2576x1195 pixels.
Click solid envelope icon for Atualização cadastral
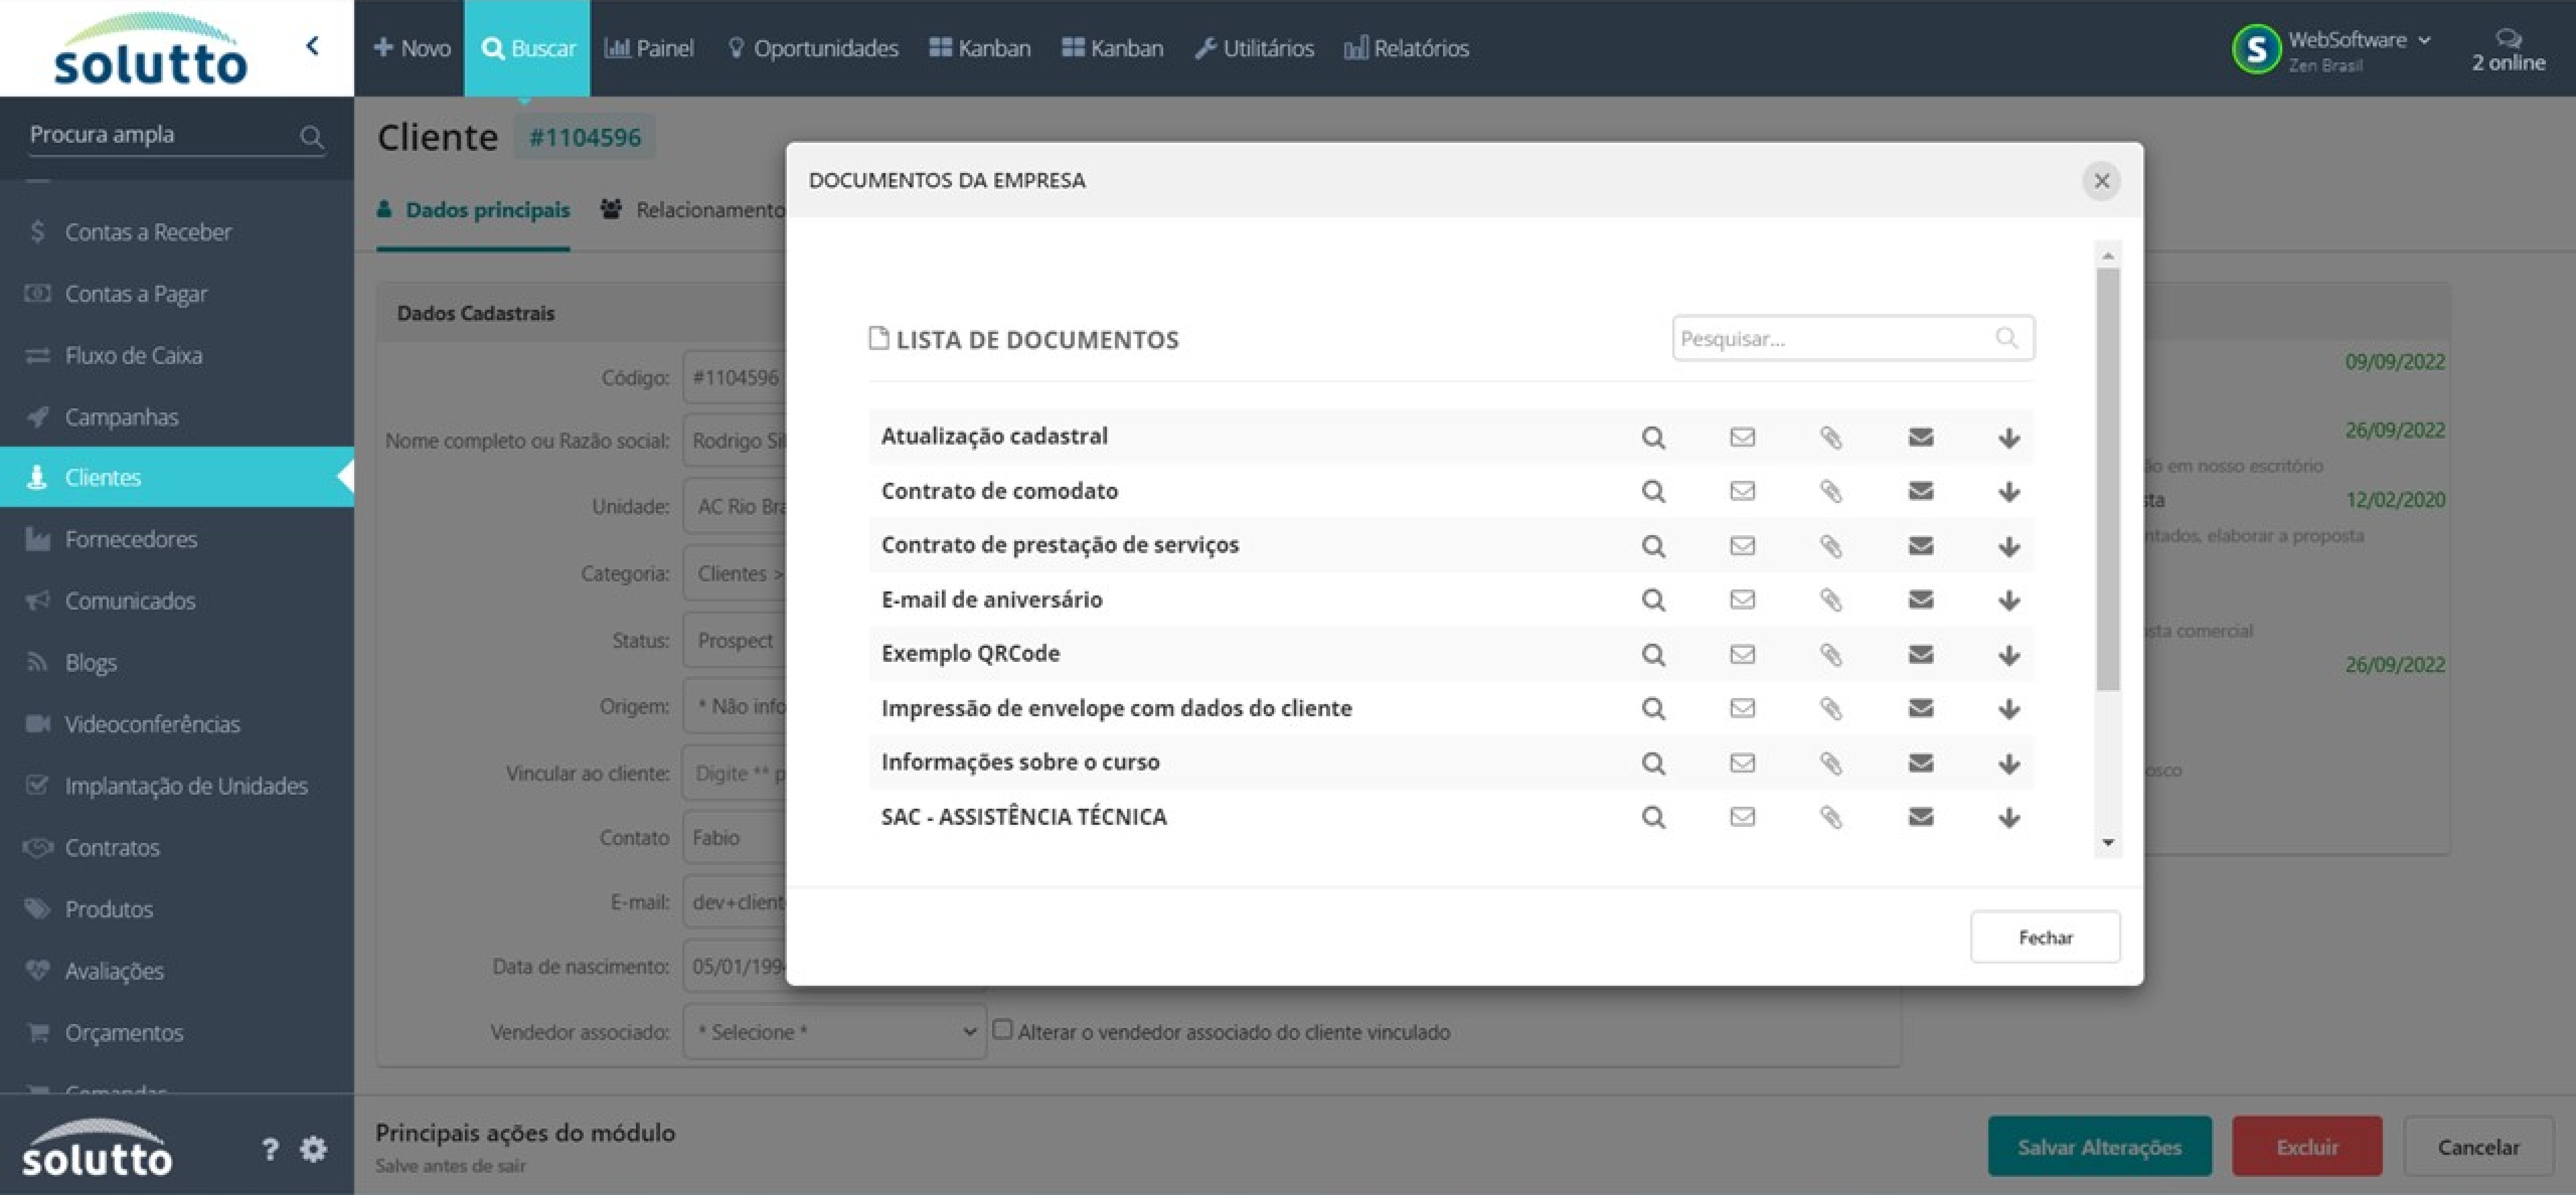[1920, 437]
